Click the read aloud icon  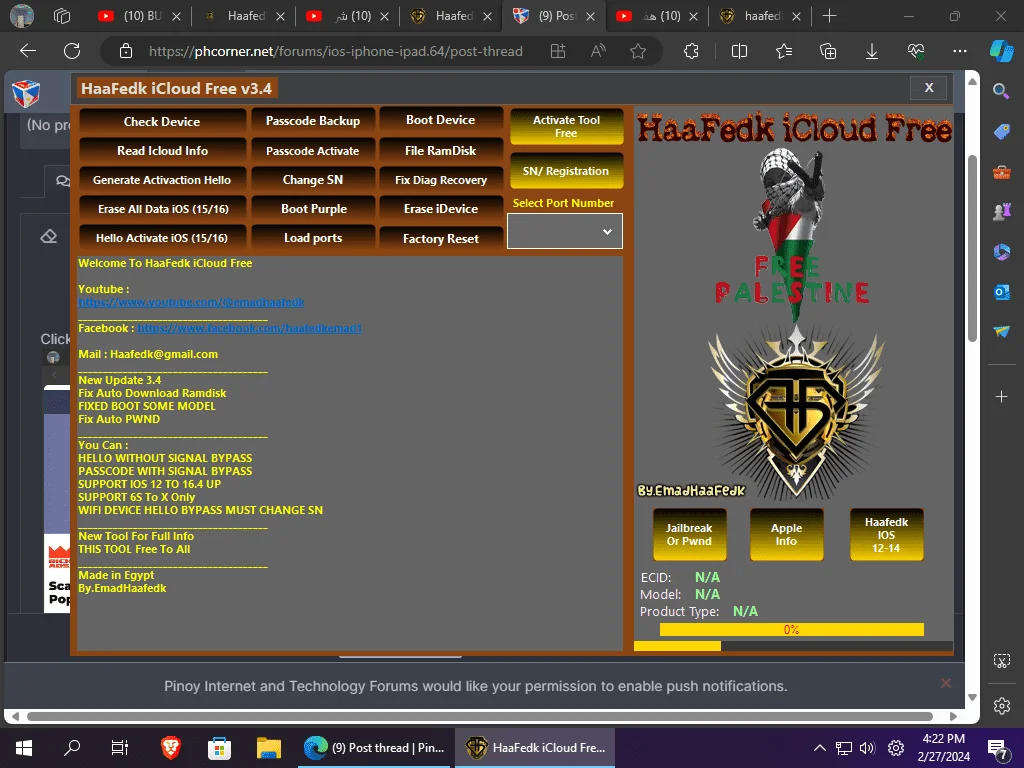pos(598,51)
